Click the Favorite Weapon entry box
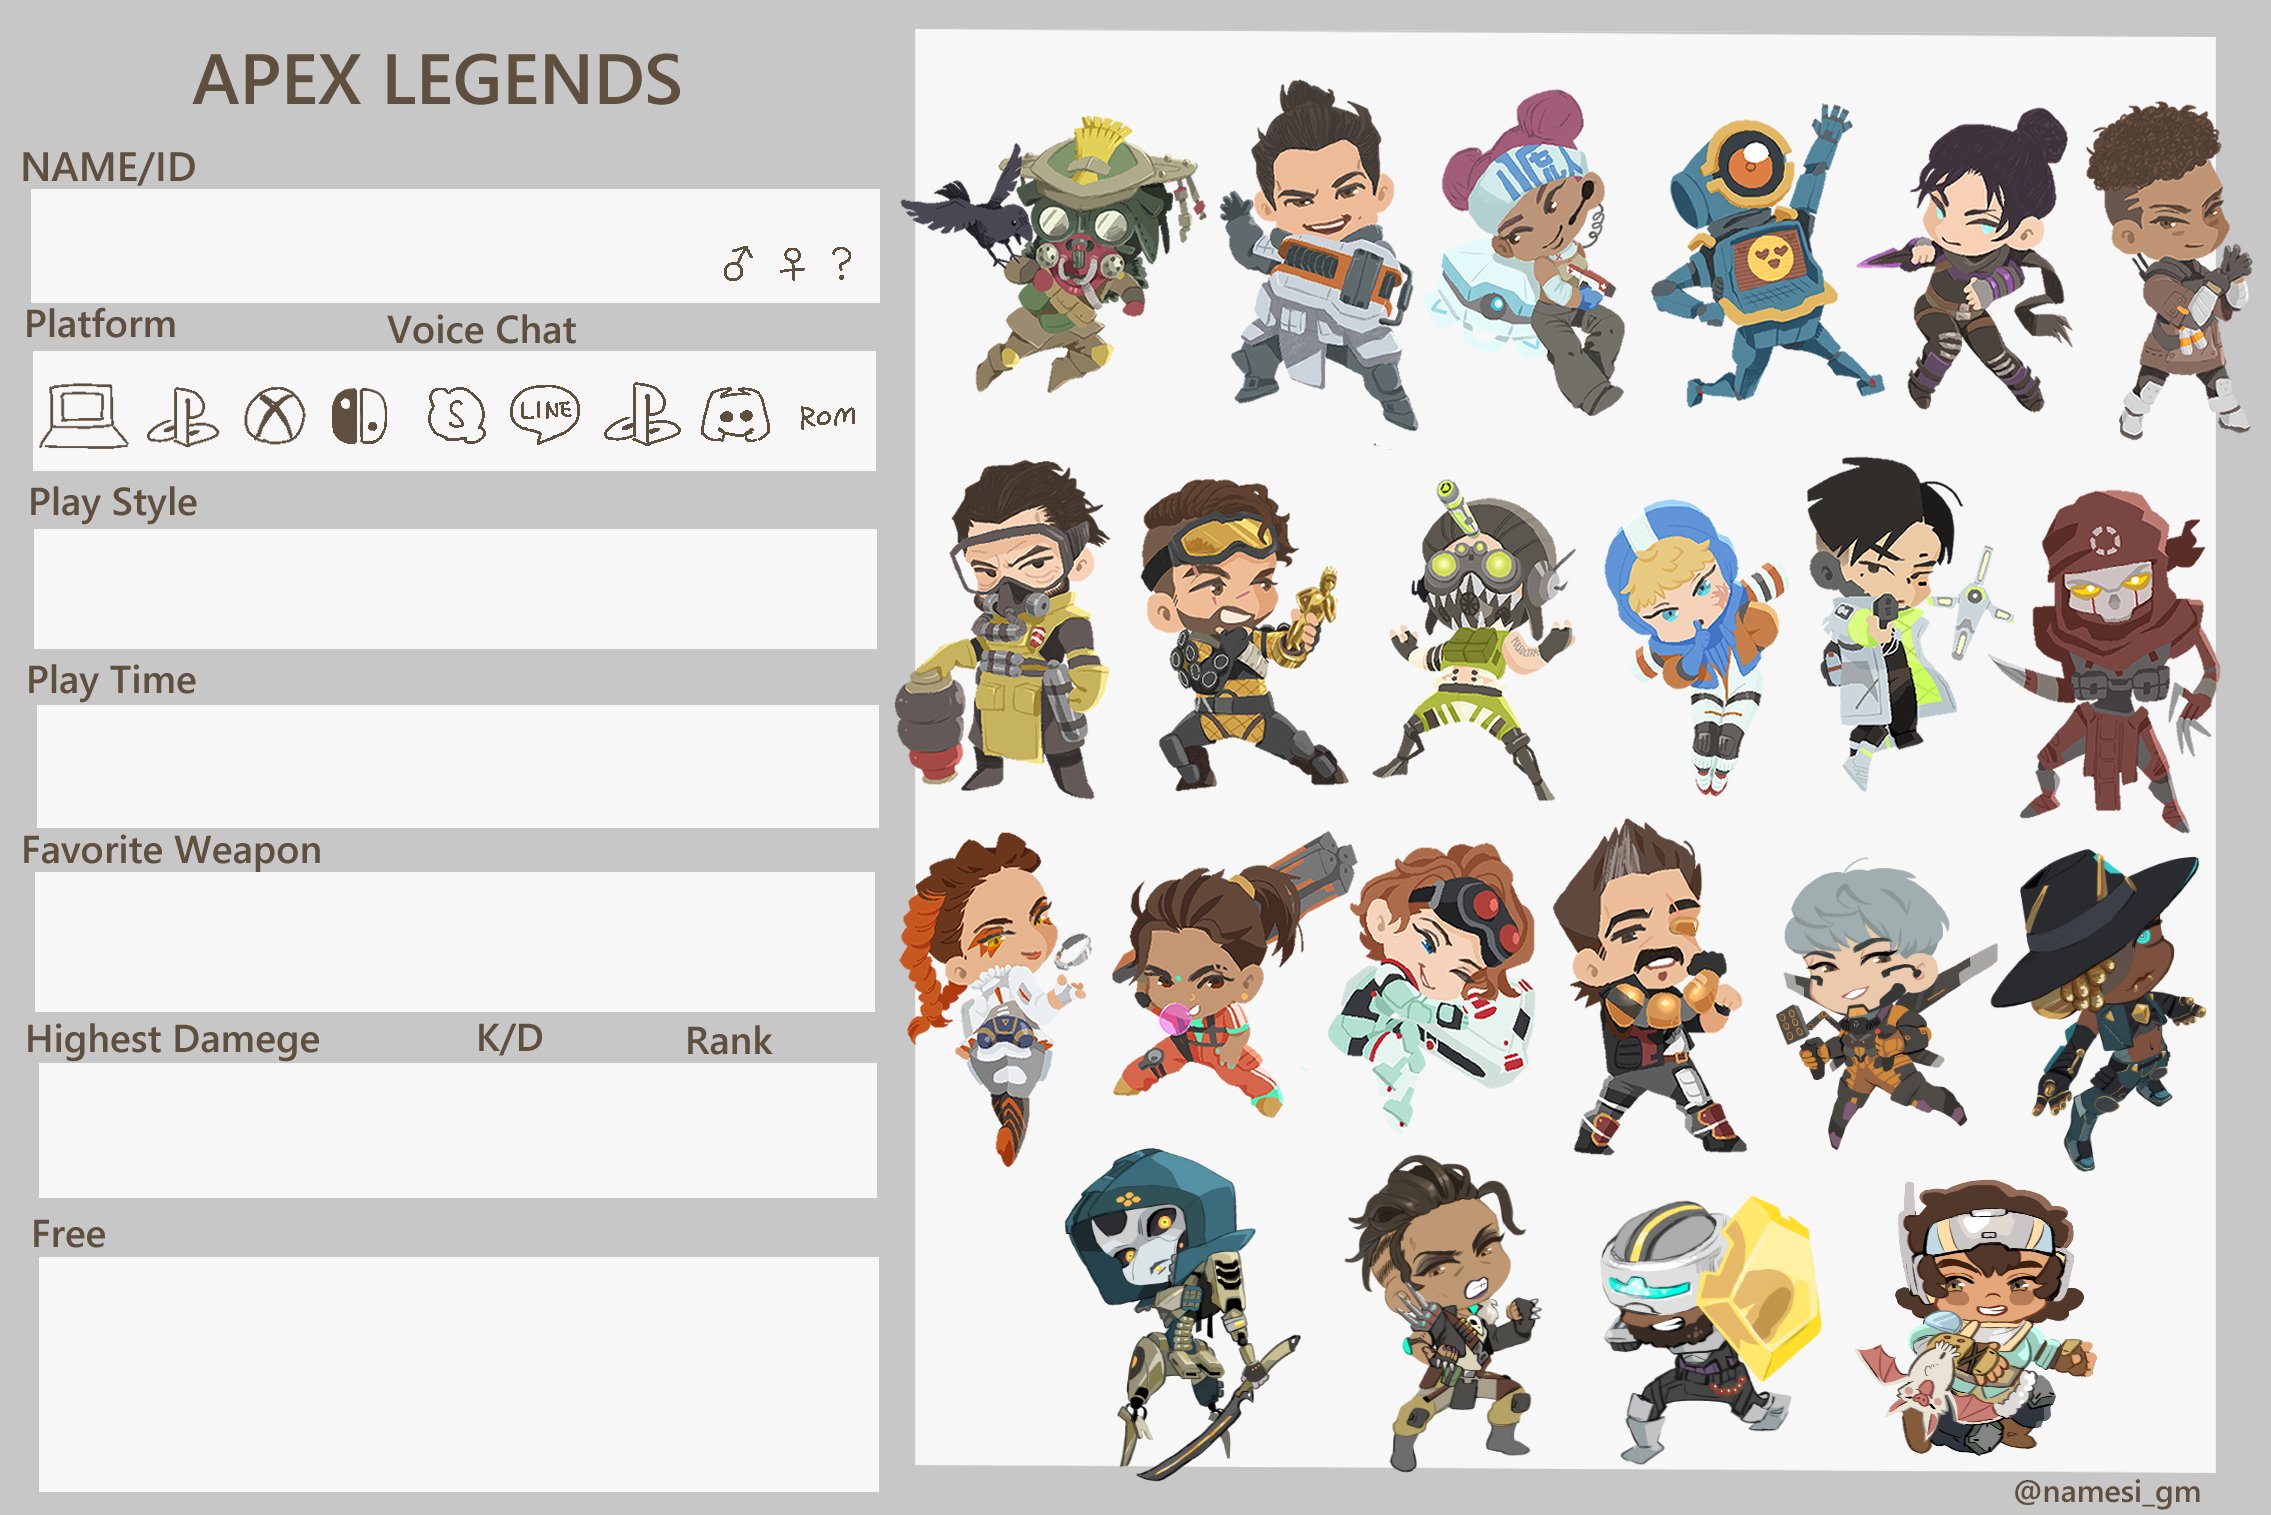This screenshot has width=2271, height=1515. tap(455, 941)
